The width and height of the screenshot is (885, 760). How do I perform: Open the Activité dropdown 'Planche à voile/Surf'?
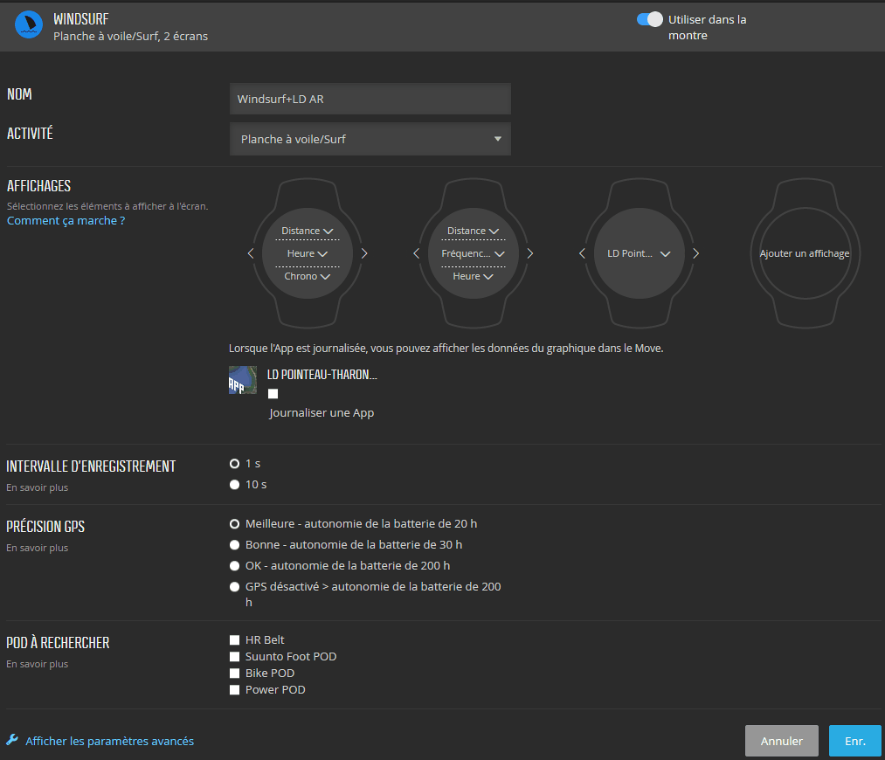click(370, 139)
